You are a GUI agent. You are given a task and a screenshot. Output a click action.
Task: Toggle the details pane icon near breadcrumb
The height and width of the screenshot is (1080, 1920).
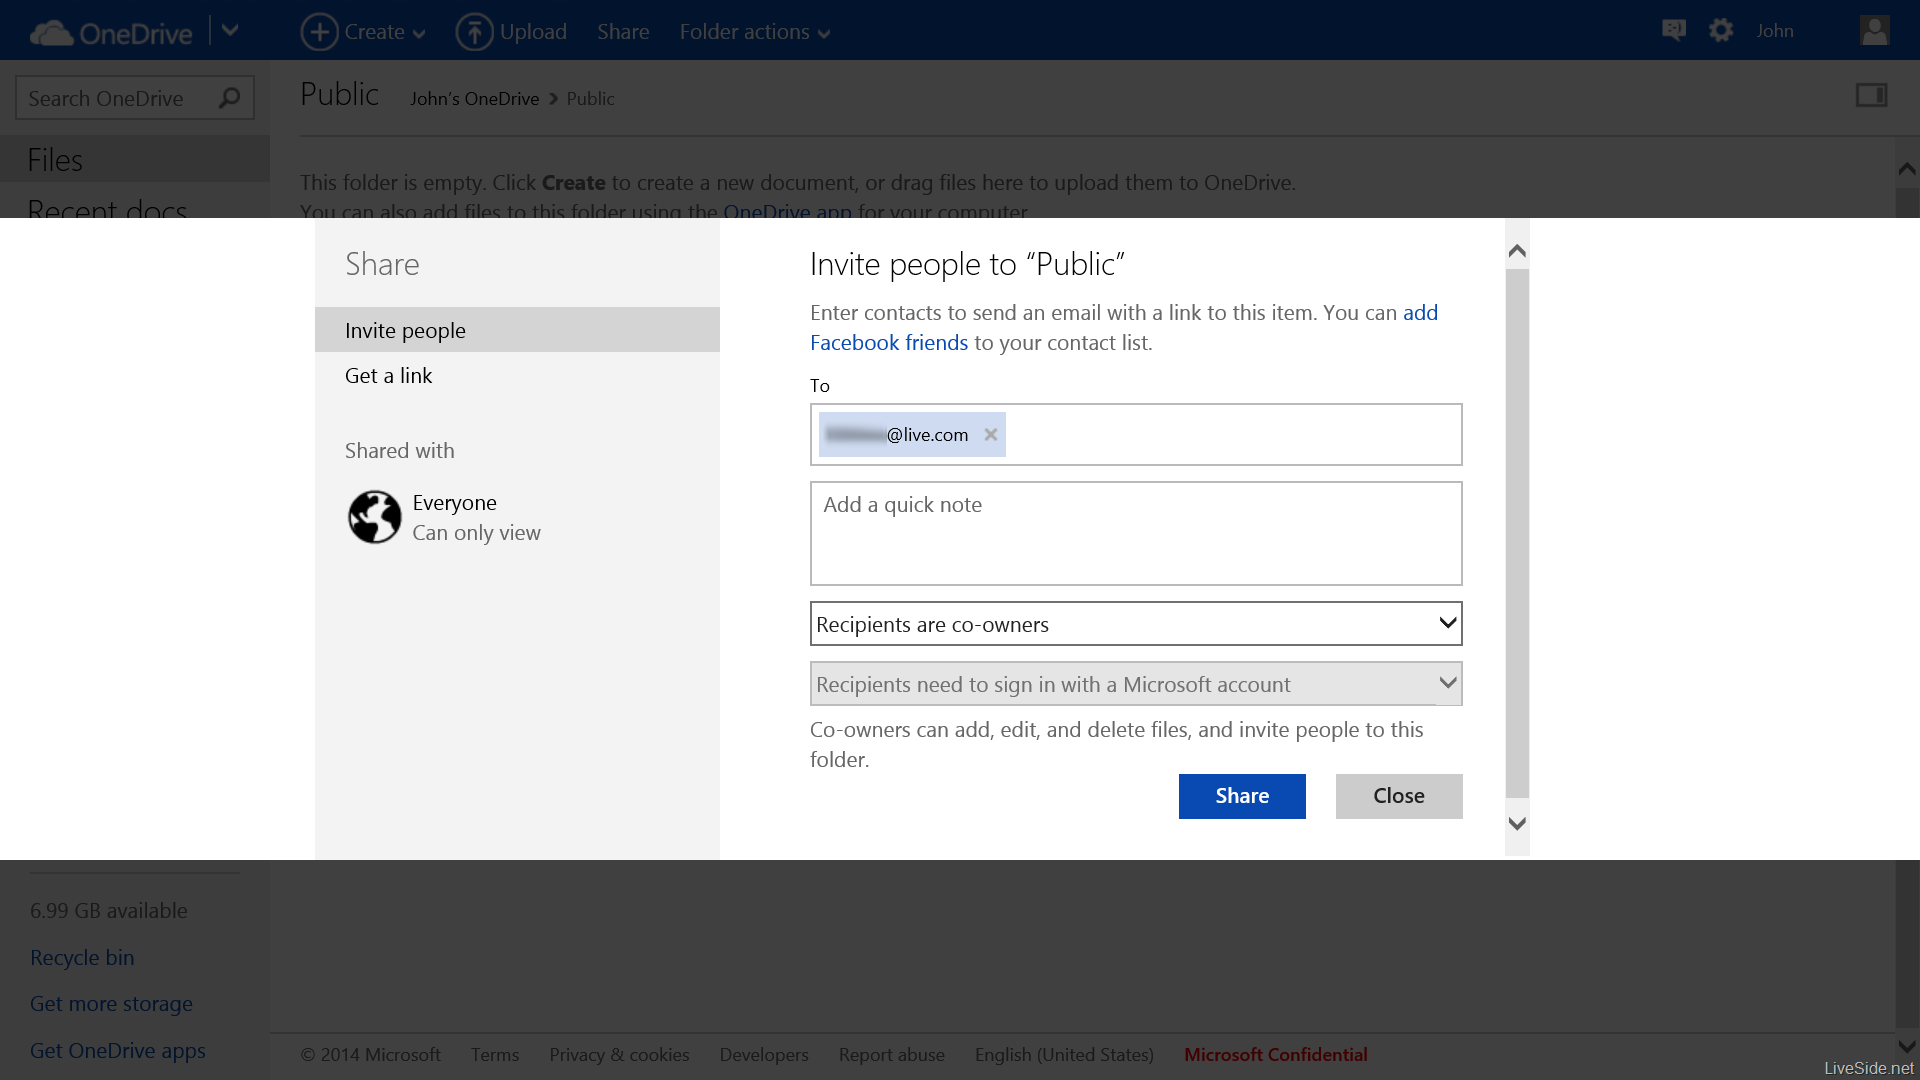(1873, 95)
